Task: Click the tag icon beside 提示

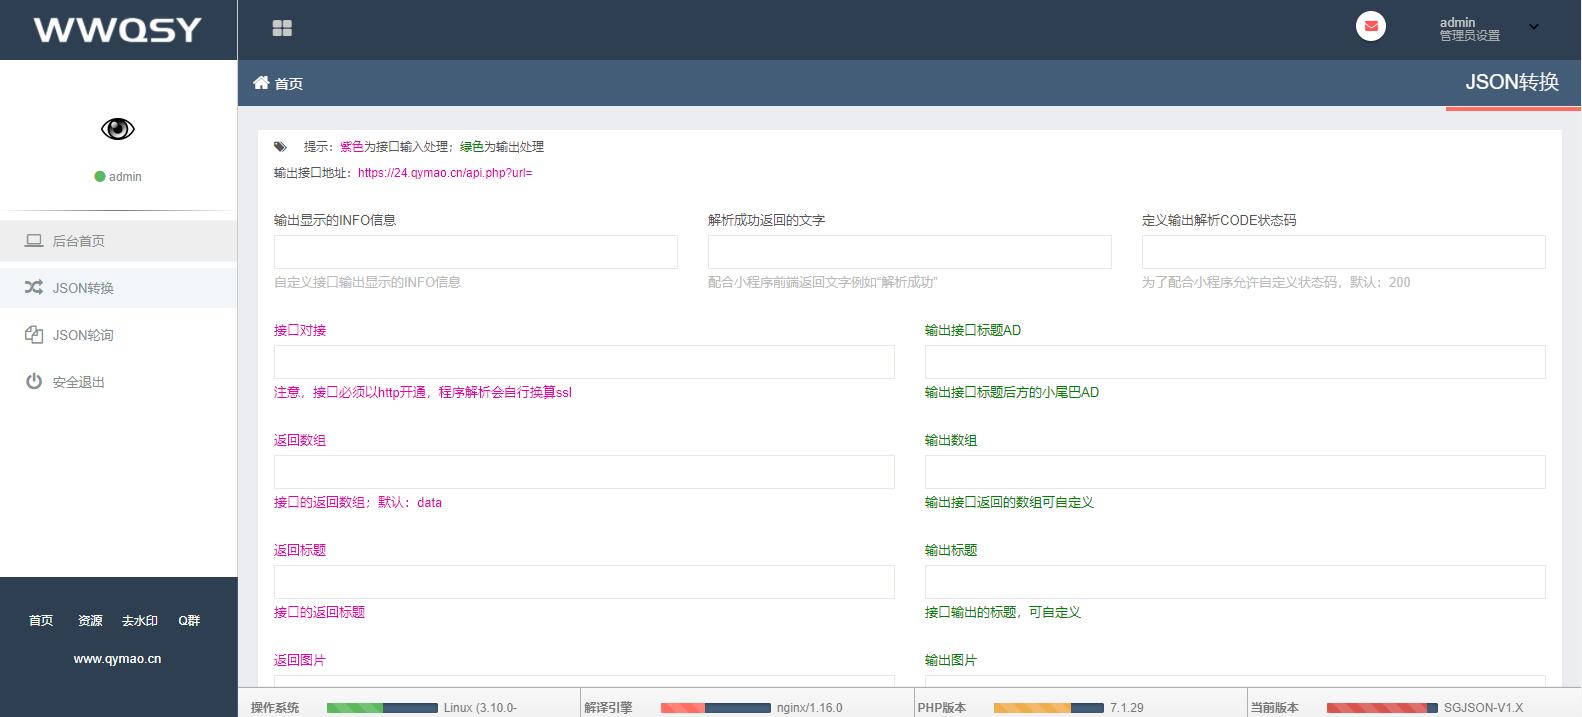Action: tap(281, 147)
